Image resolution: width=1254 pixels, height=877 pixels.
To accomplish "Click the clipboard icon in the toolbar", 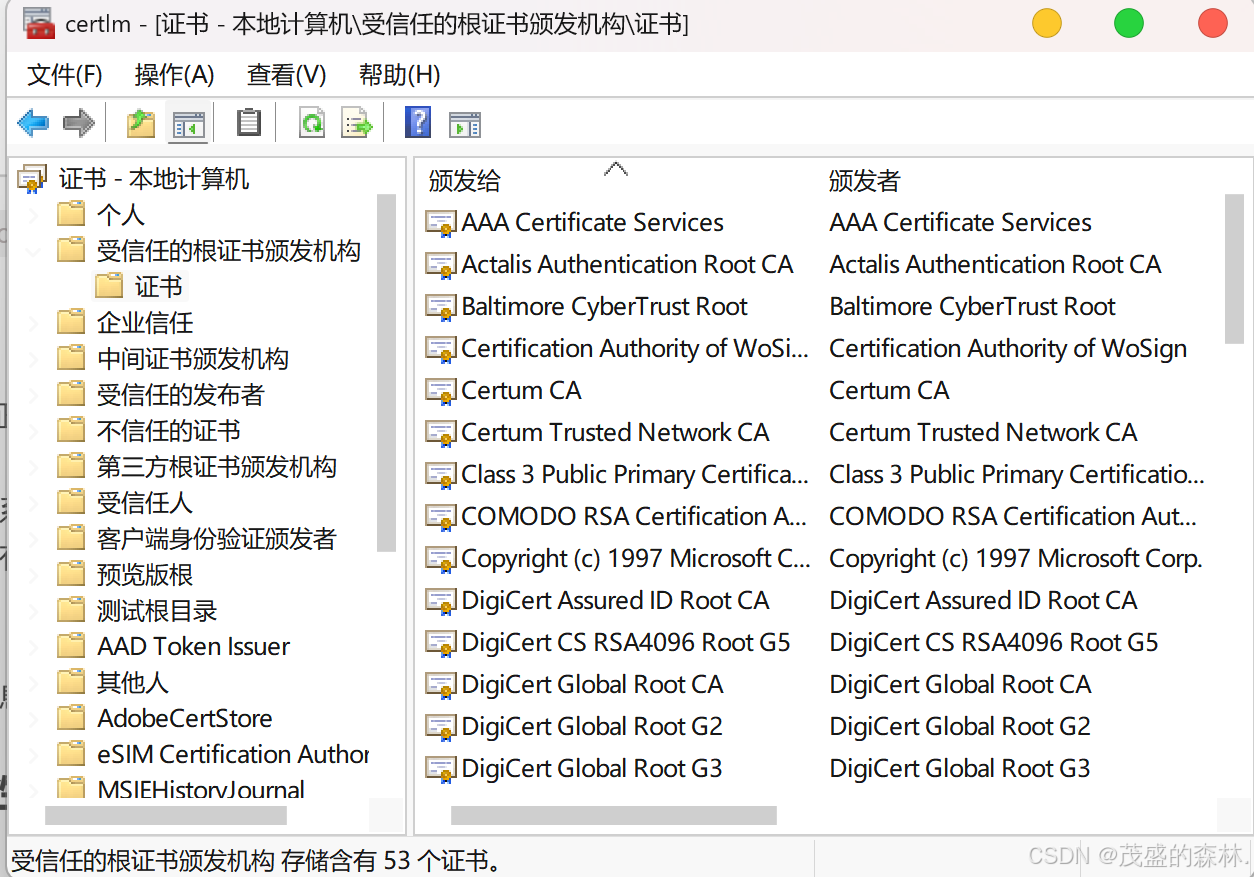I will pos(248,123).
